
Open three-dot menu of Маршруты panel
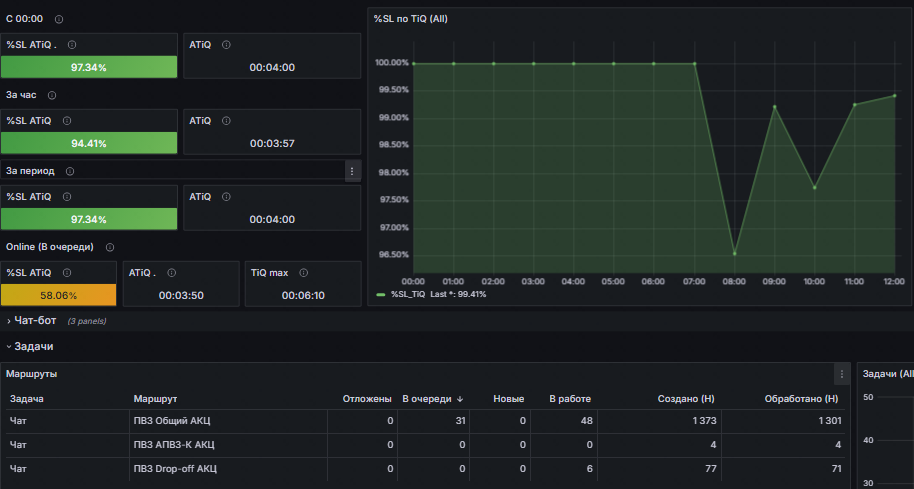pos(842,374)
